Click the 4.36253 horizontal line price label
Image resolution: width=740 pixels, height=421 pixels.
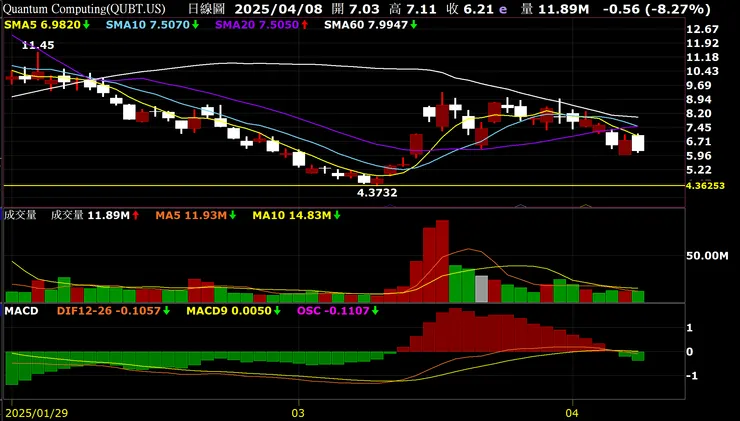click(705, 185)
